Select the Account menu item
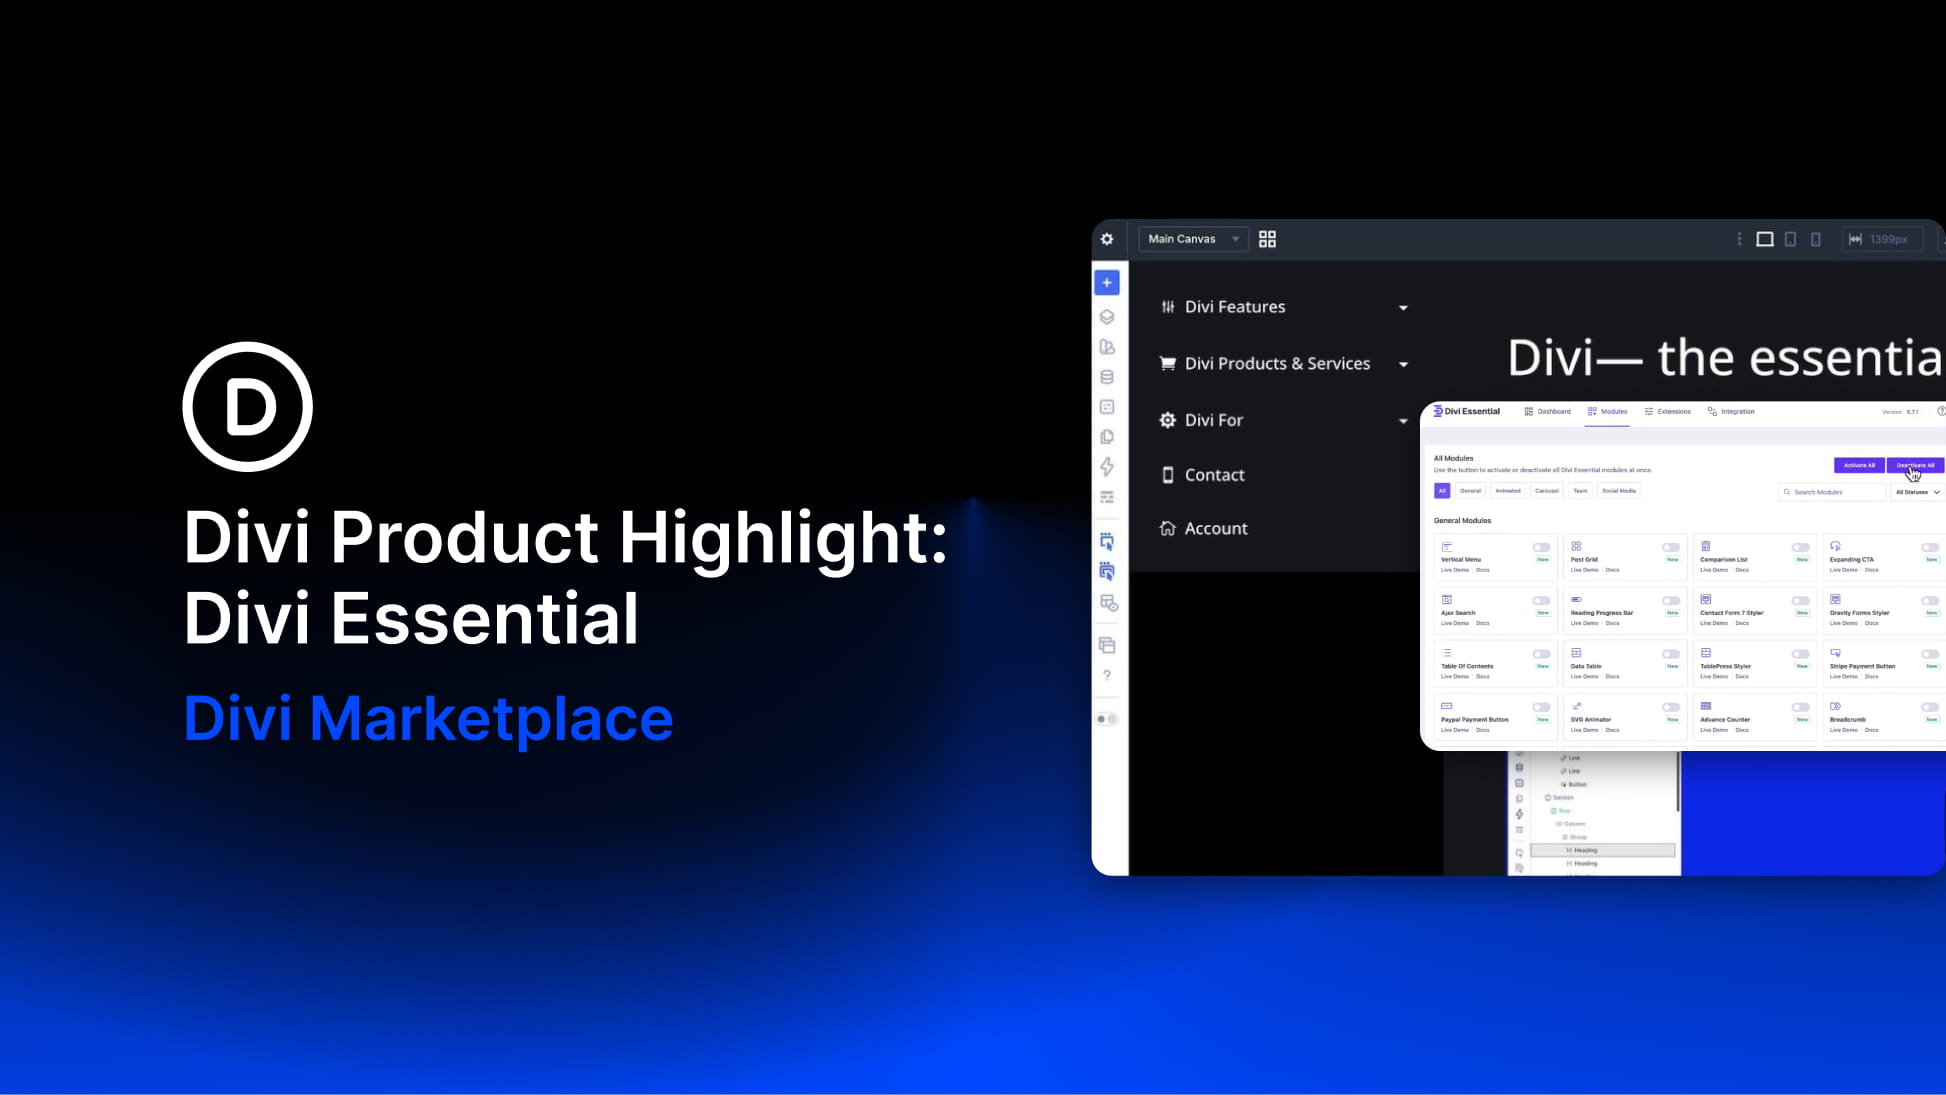Image resolution: width=1946 pixels, height=1095 pixels. [1203, 528]
